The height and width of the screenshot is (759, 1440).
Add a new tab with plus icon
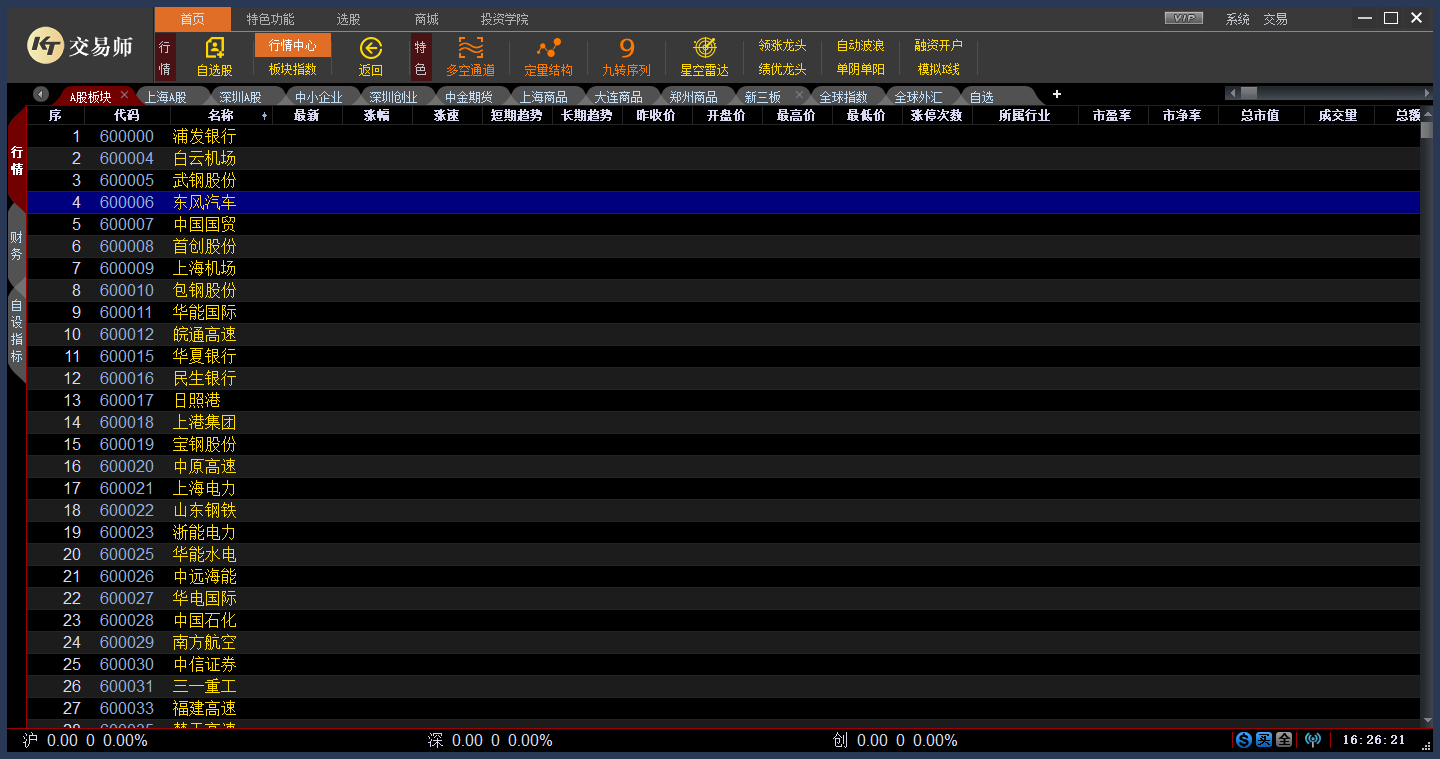(1057, 94)
